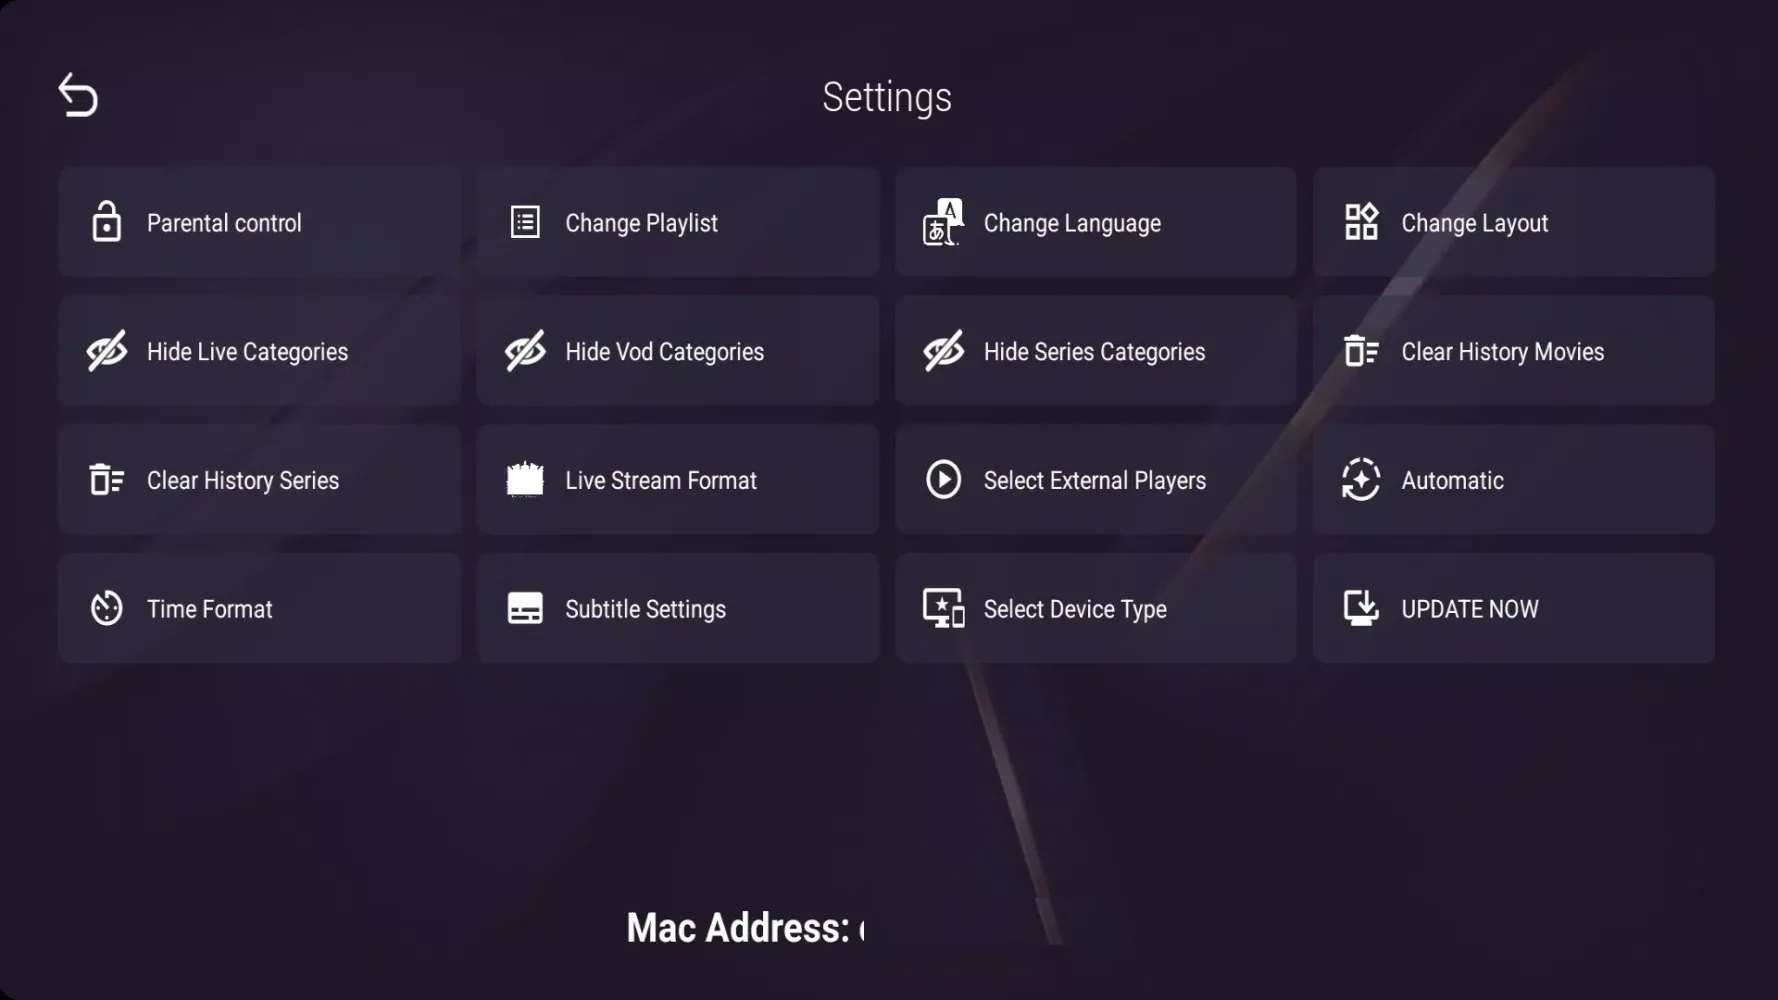Click the Change Layout grid icon

pyautogui.click(x=1360, y=222)
